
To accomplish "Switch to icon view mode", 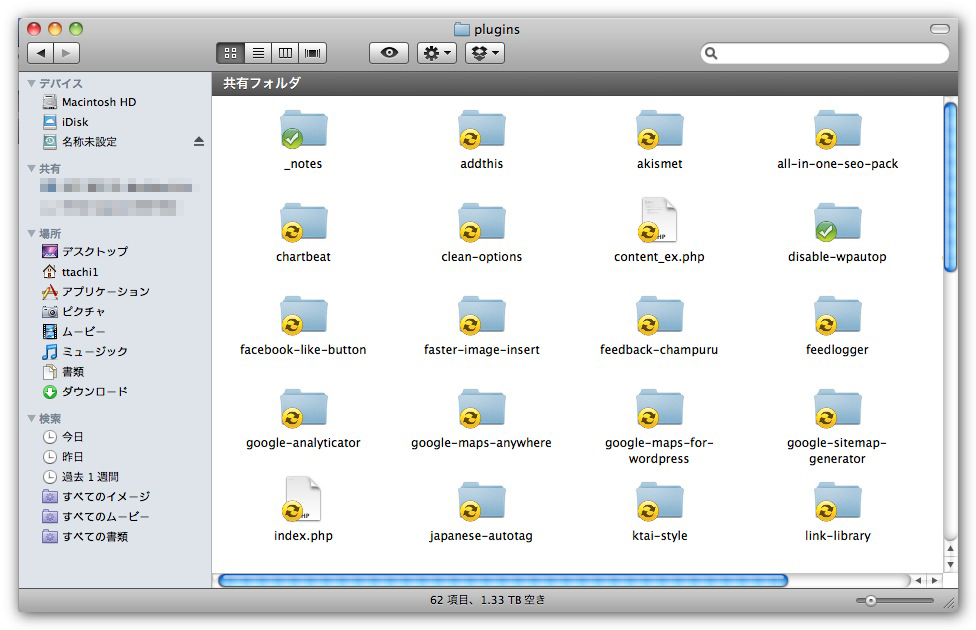I will 230,53.
